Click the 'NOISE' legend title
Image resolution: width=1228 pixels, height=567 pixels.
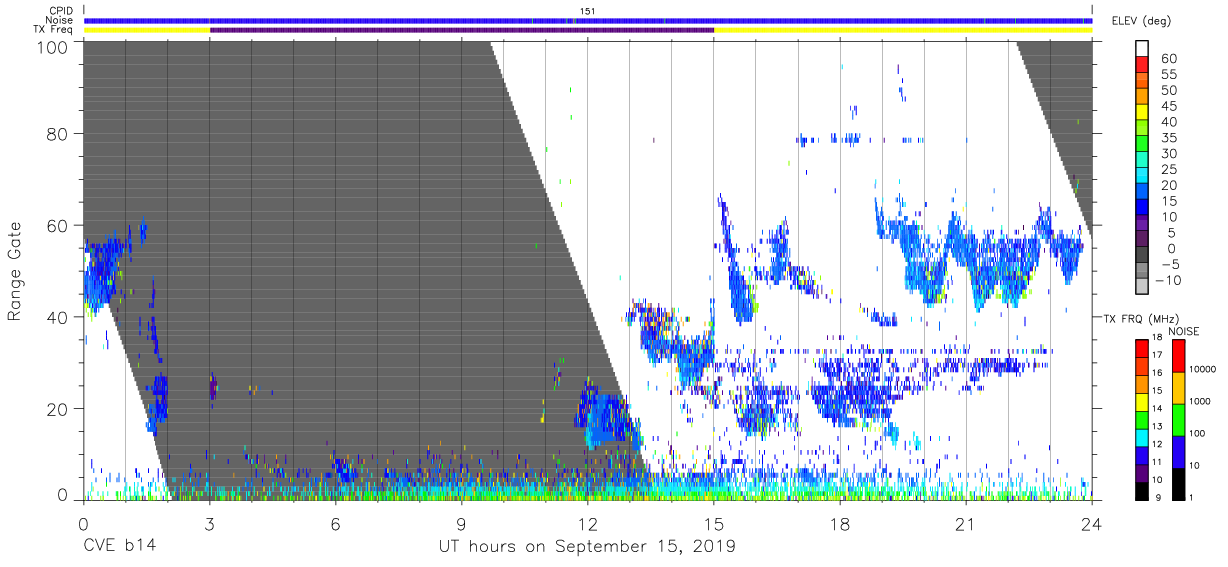(1183, 331)
